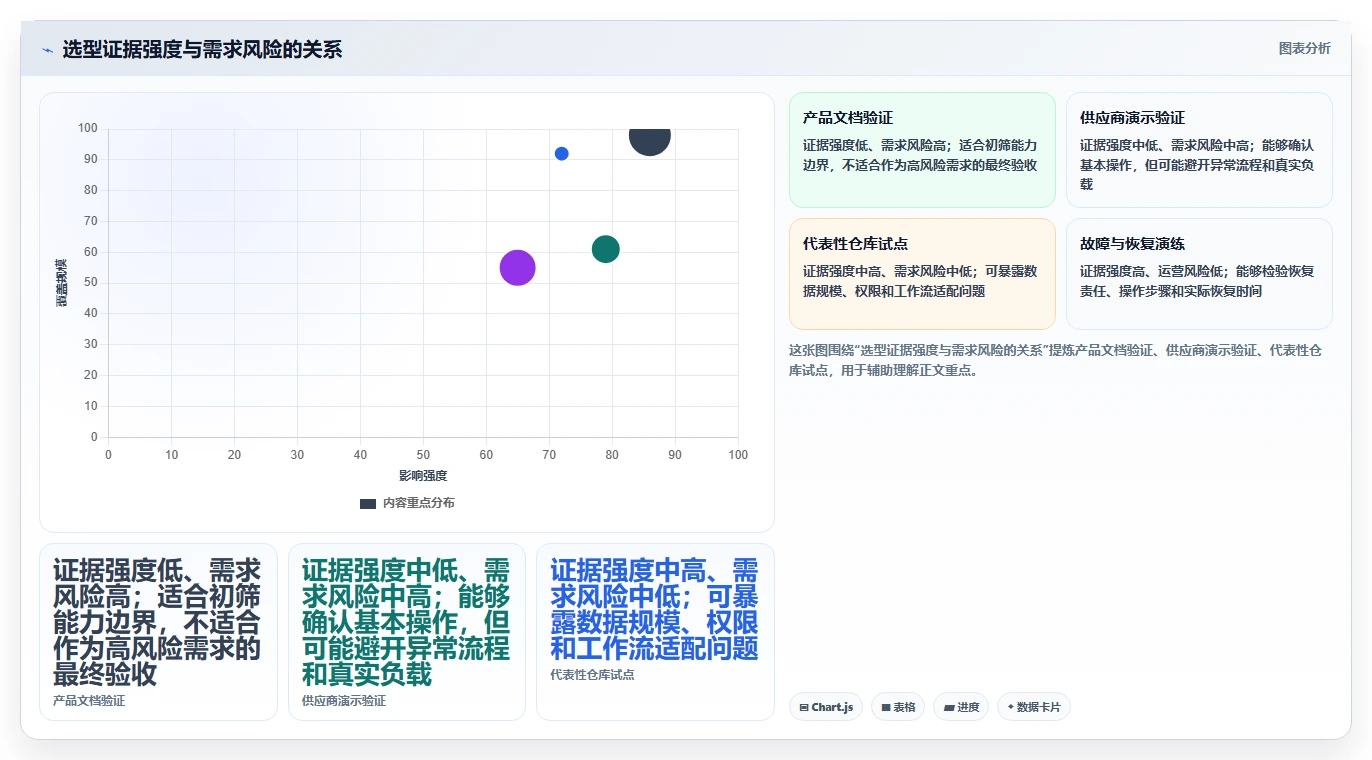
Task: Select the small blue bubble on the chart
Action: pos(561,154)
